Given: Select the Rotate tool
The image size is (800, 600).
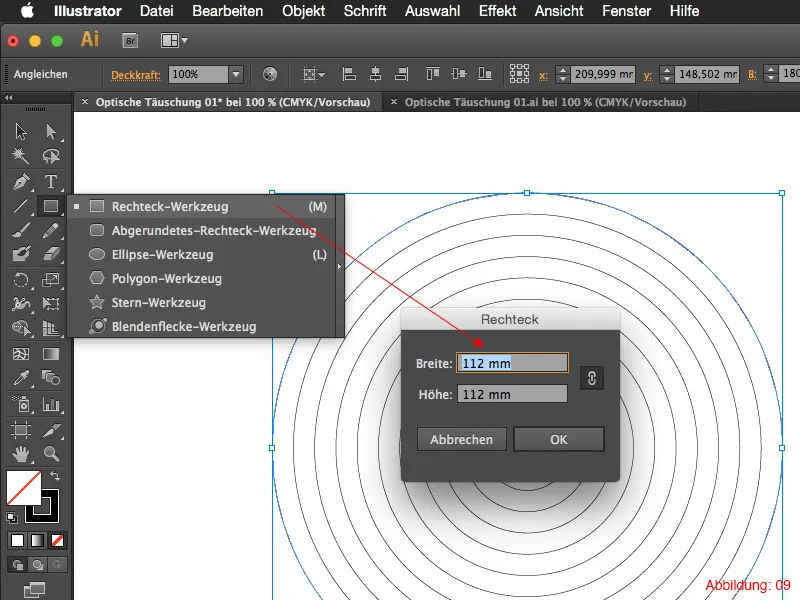Looking at the screenshot, I should (x=21, y=280).
